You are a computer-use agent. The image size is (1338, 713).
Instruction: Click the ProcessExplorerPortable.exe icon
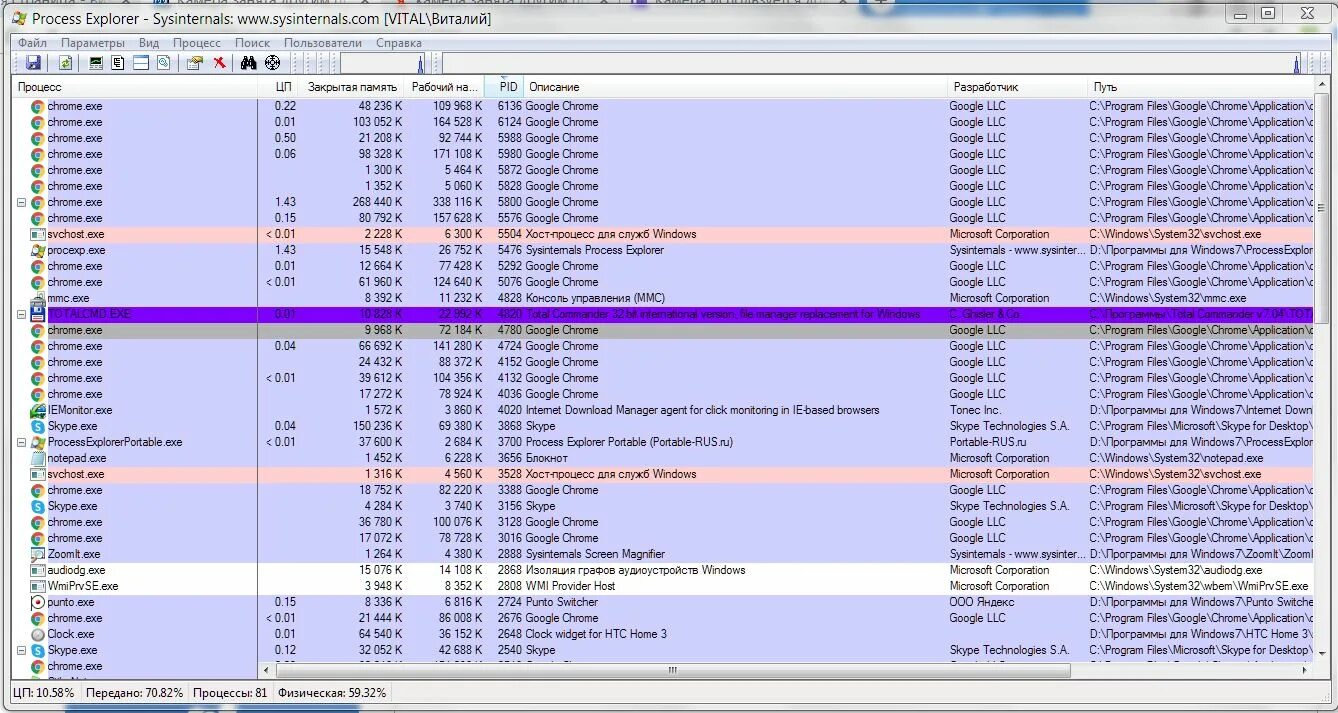pyautogui.click(x=38, y=442)
